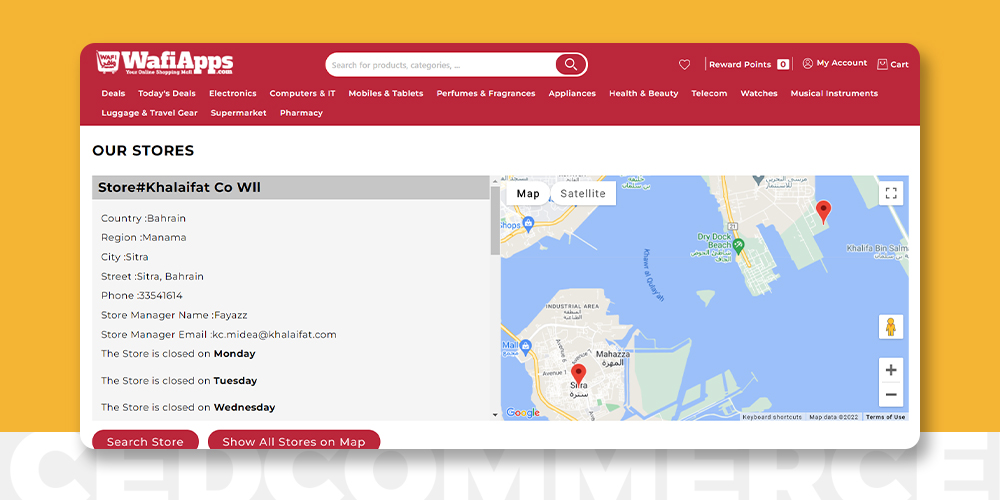The image size is (1000, 500).
Task: Click the phone number 33541614
Action: tap(161, 296)
